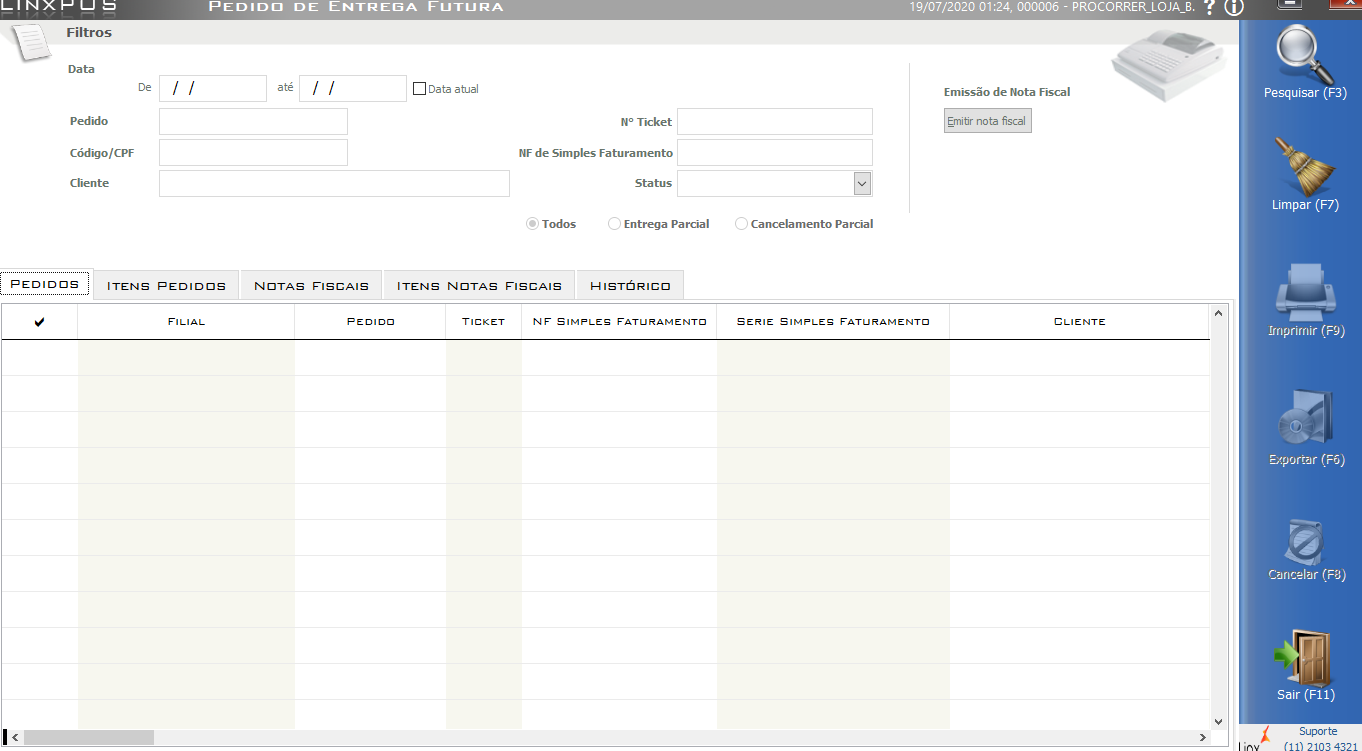This screenshot has height=751, width=1362.
Task: Click the Linx logo near Suporte
Action: point(1256,739)
